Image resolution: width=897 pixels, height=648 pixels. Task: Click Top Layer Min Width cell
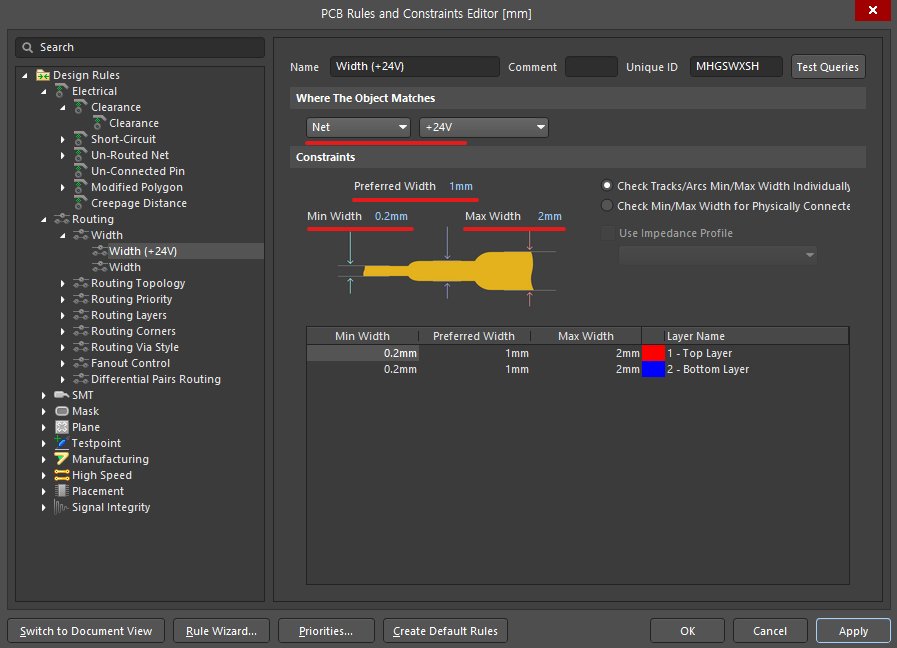(363, 353)
